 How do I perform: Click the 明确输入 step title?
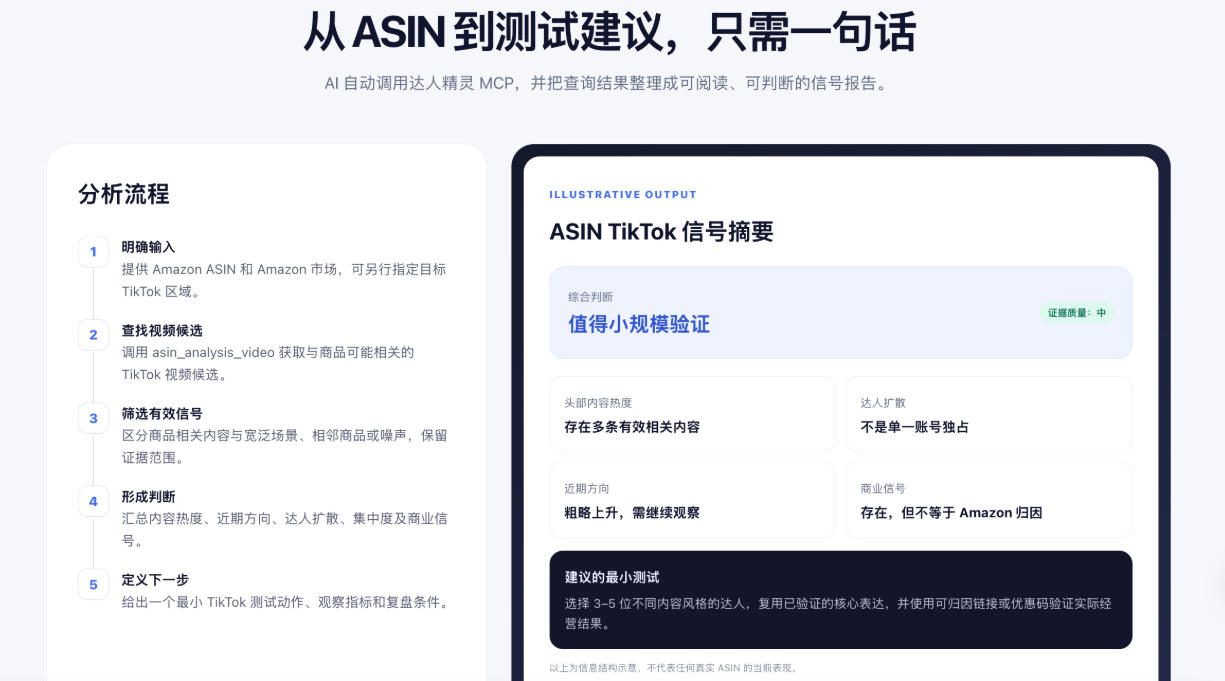pyautogui.click(x=149, y=246)
